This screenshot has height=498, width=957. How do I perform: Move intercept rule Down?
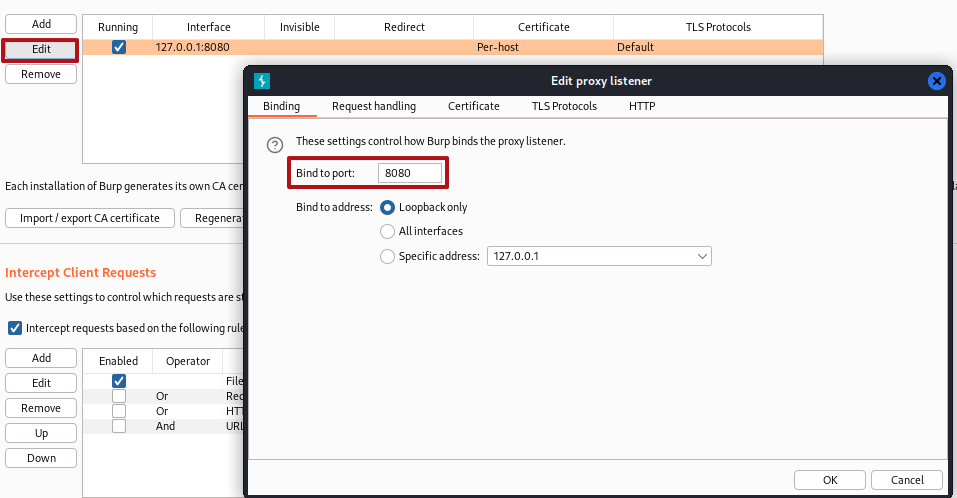coord(41,458)
